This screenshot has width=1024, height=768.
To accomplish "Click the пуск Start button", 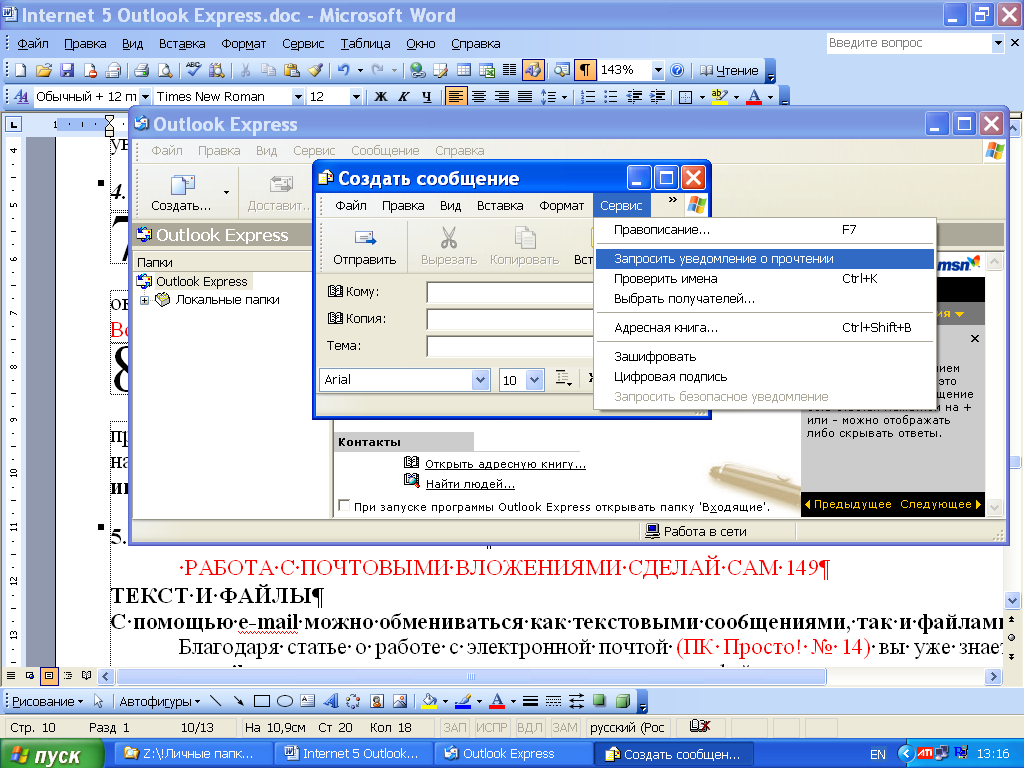I will click(51, 754).
